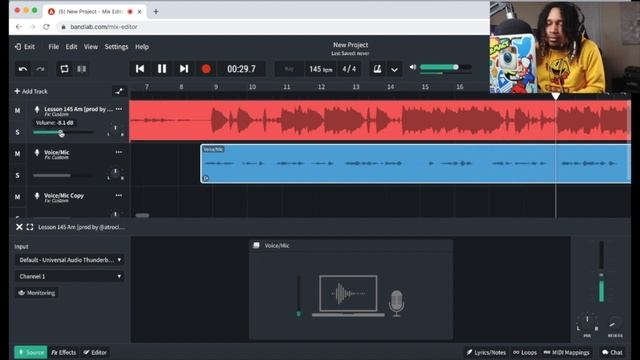Skip back to the project start
The image size is (640, 360).
(x=140, y=69)
